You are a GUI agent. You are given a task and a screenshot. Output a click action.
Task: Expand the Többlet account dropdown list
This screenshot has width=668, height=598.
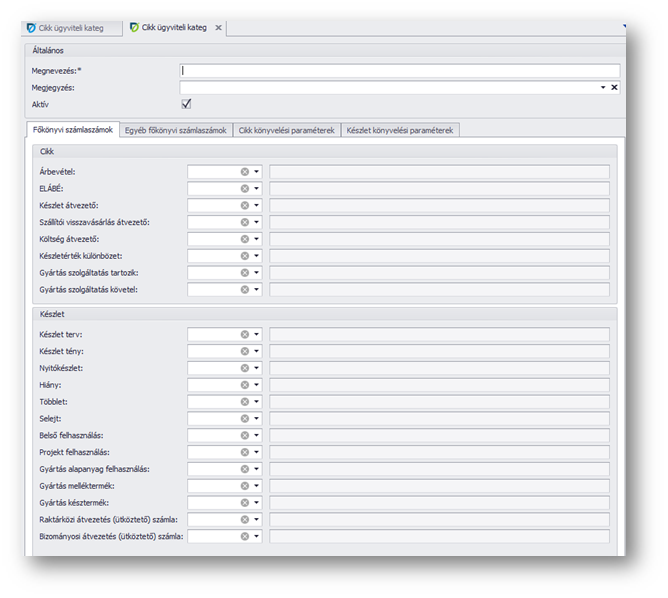[256, 402]
